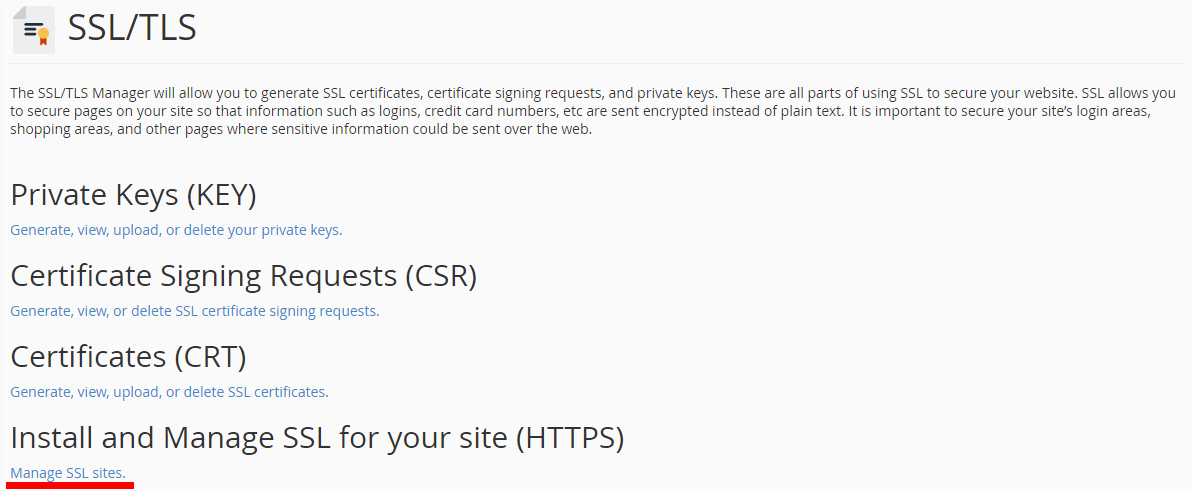Click the Certificate Signing Requests (CSR) heading
The width and height of the screenshot is (1192, 491).
pyautogui.click(x=243, y=276)
